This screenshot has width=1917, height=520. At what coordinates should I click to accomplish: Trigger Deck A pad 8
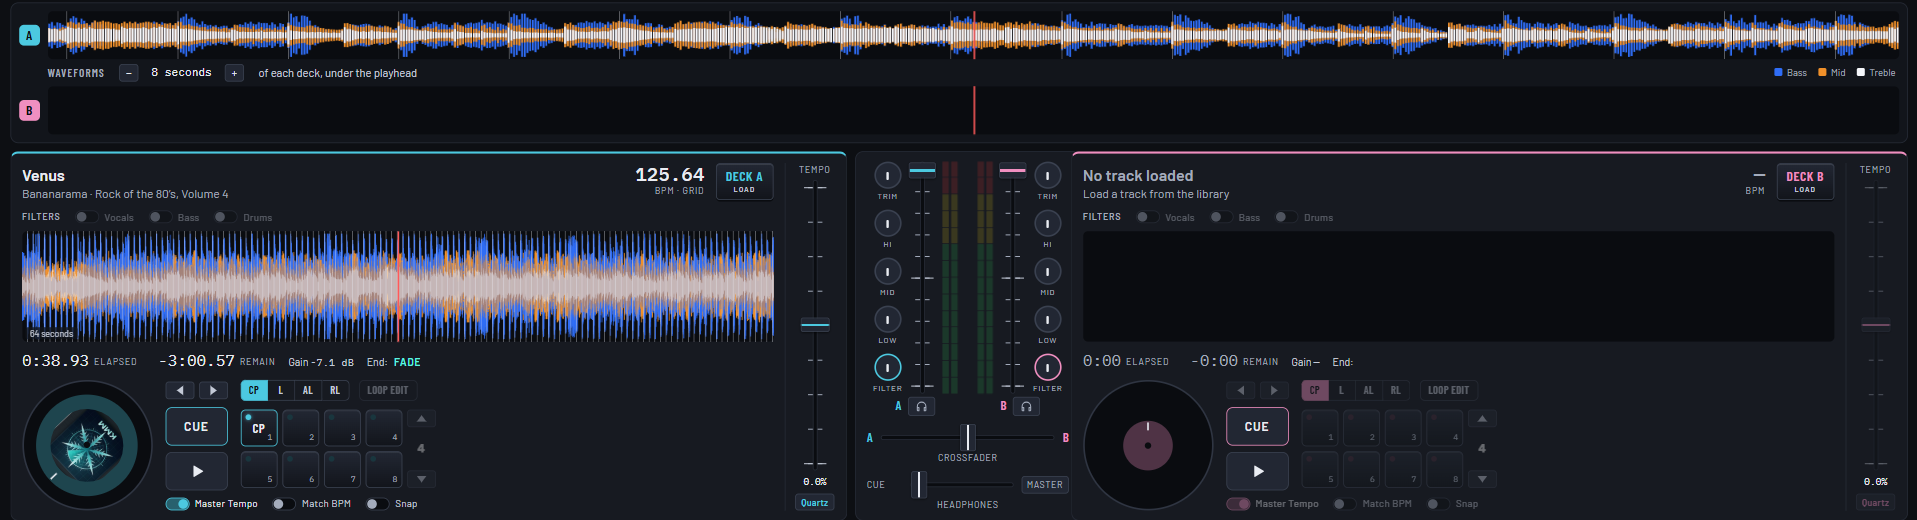[x=384, y=469]
